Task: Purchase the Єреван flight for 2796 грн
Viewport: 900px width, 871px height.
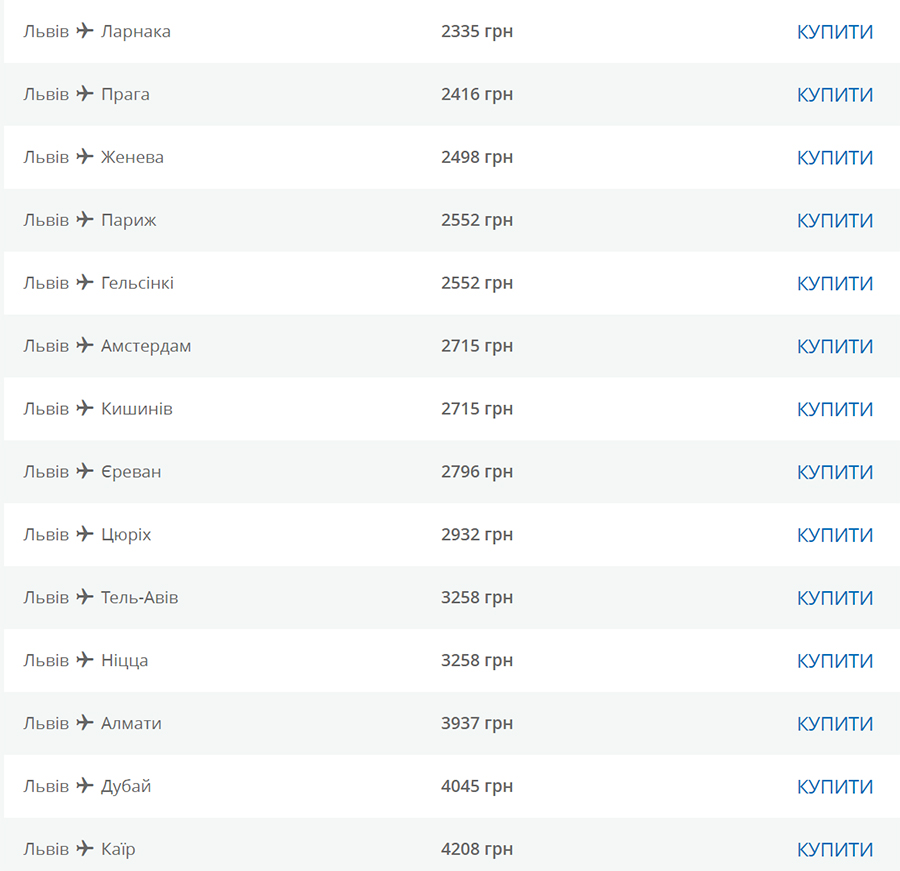Action: point(835,473)
